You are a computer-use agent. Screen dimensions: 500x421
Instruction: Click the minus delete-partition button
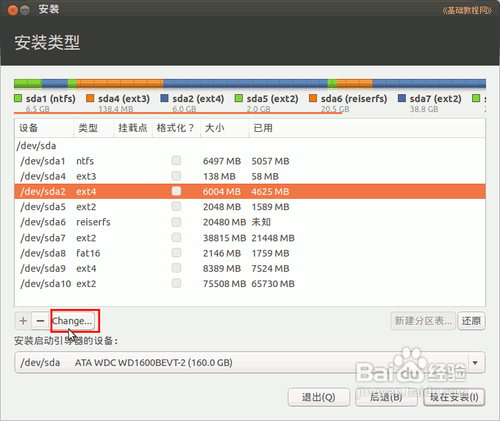[40, 321]
